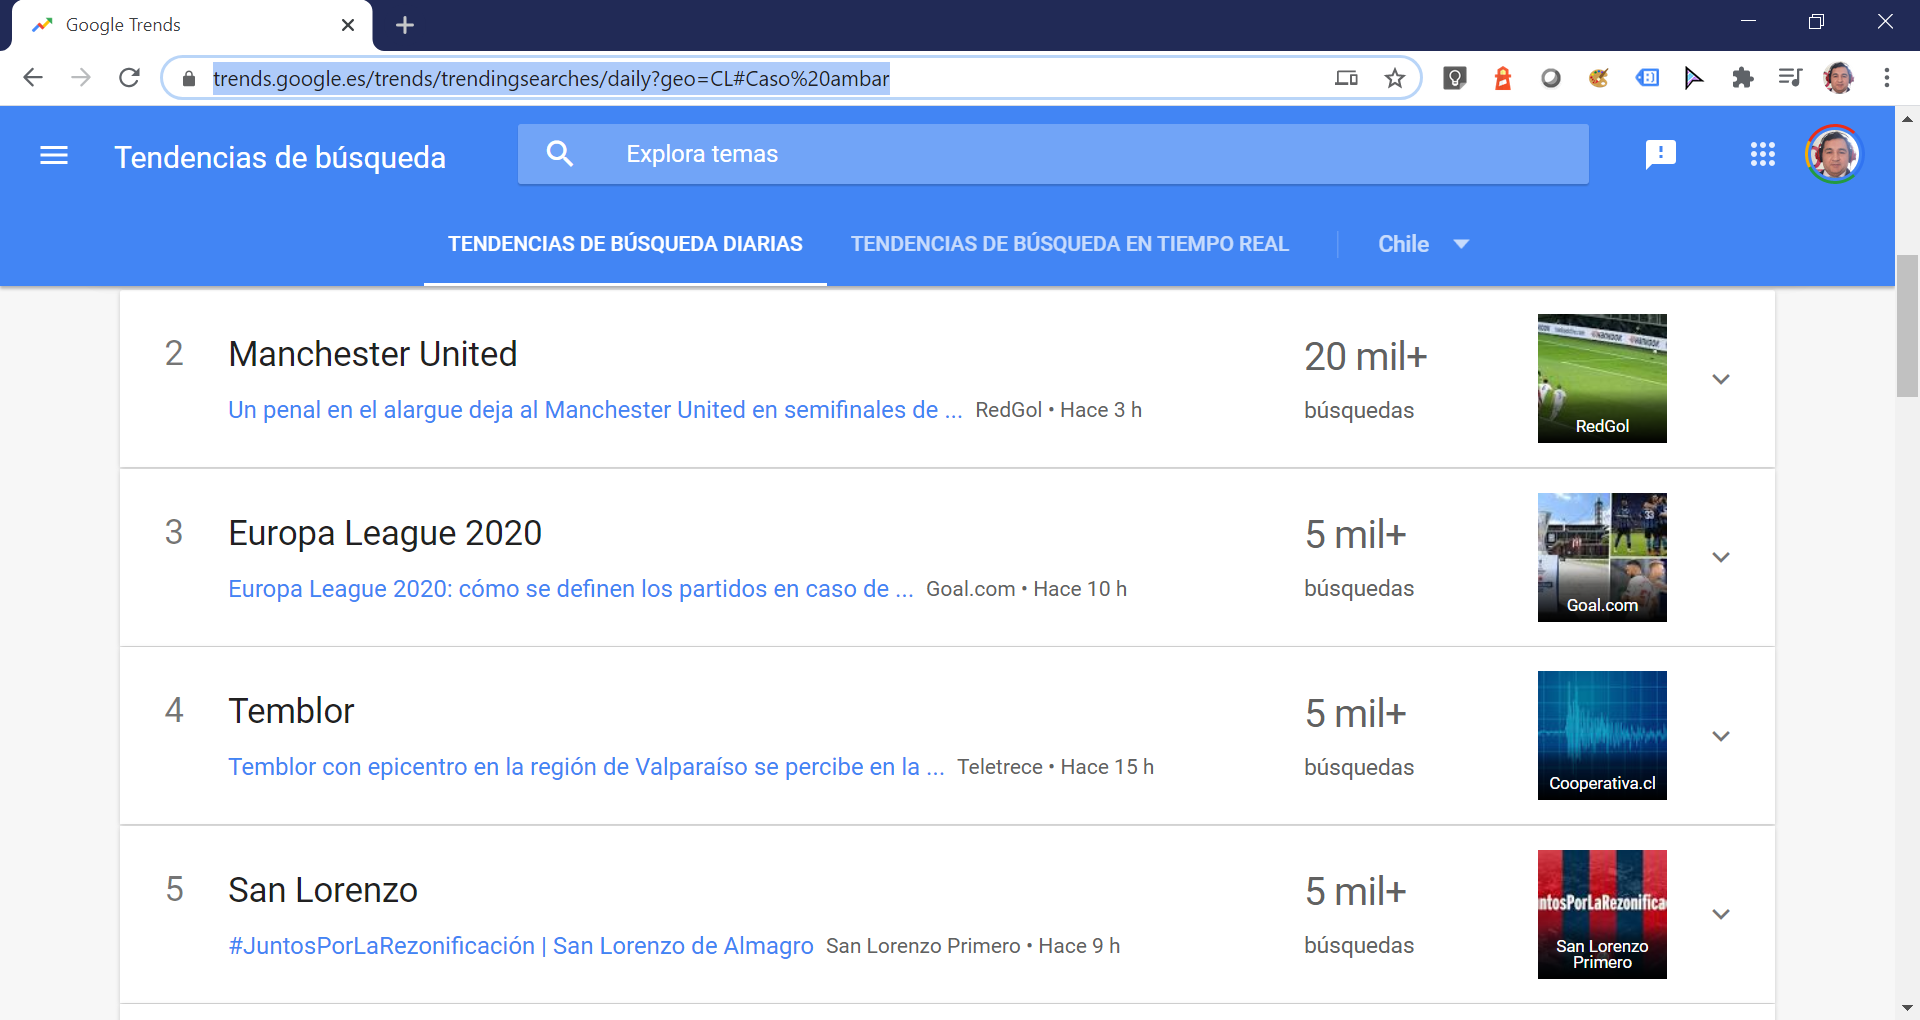Click the search magnifier icon

(560, 154)
